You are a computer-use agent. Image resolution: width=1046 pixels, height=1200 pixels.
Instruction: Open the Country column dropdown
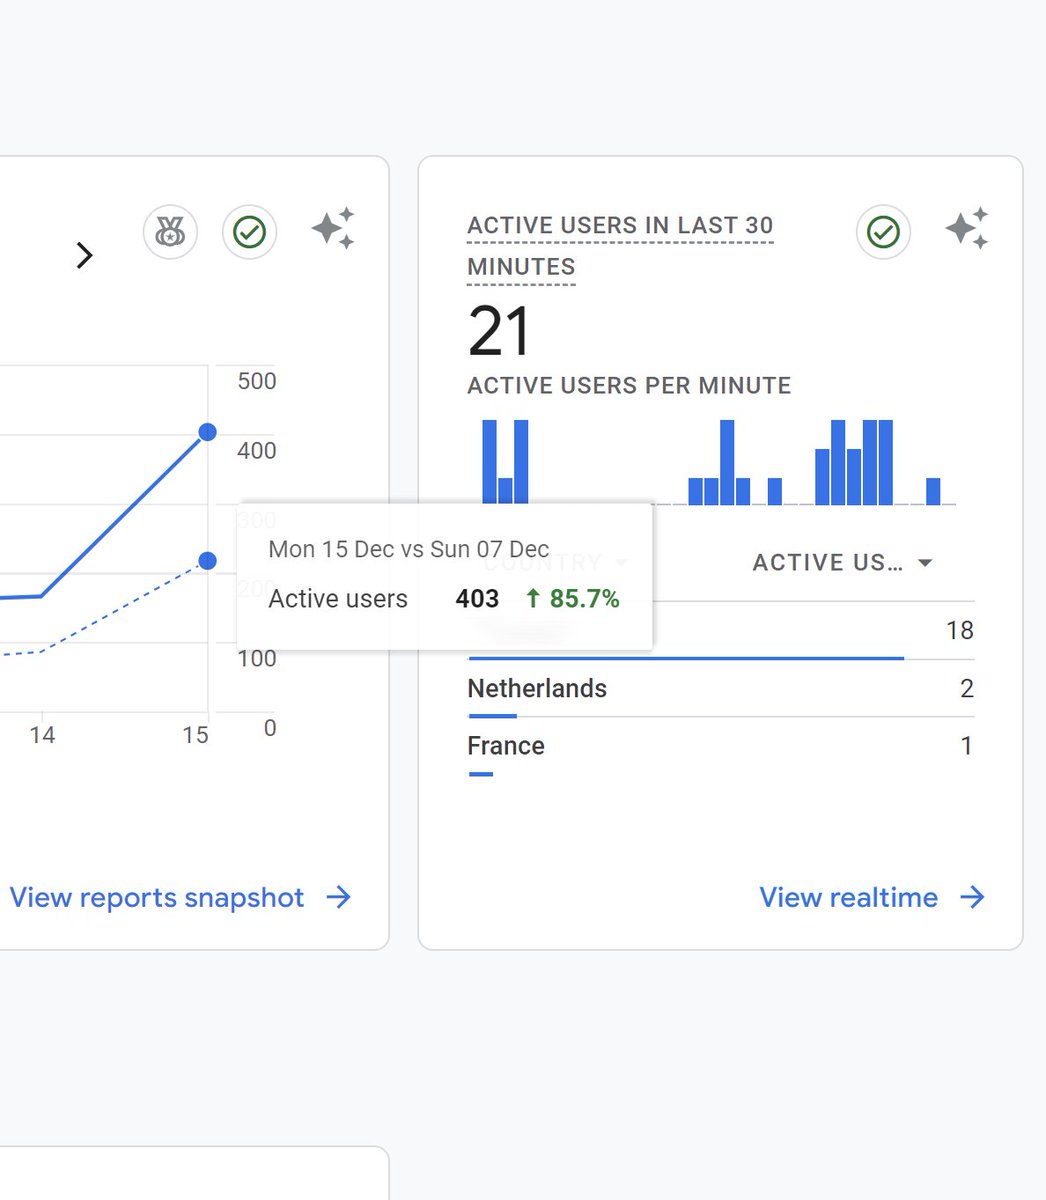click(555, 562)
